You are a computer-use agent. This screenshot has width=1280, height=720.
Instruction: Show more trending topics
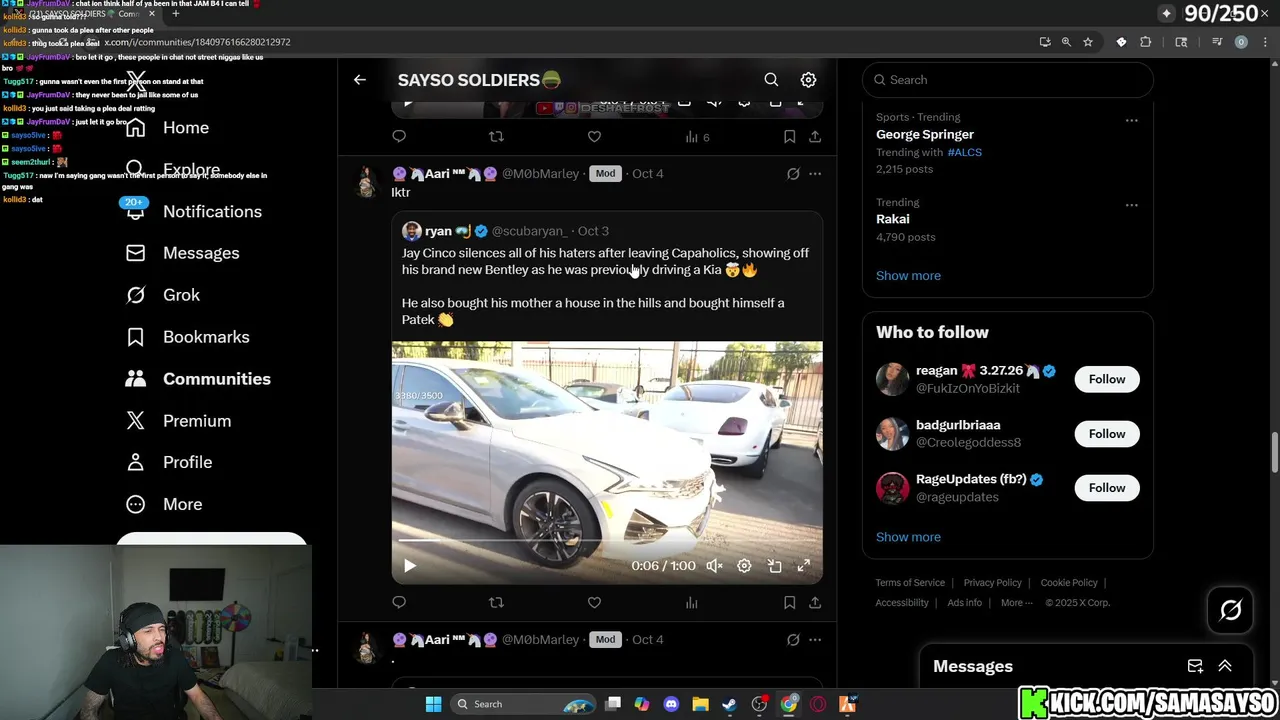[x=908, y=276]
